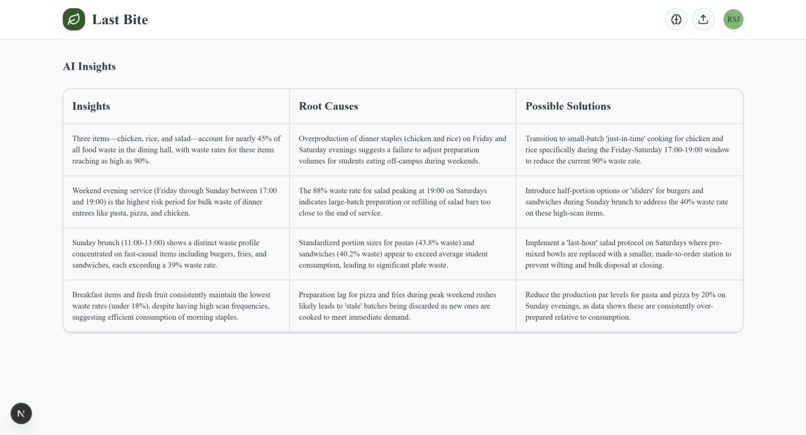Click the half-portion sliders solution cell
Viewport: 806px width, 435px height.
tap(629, 202)
